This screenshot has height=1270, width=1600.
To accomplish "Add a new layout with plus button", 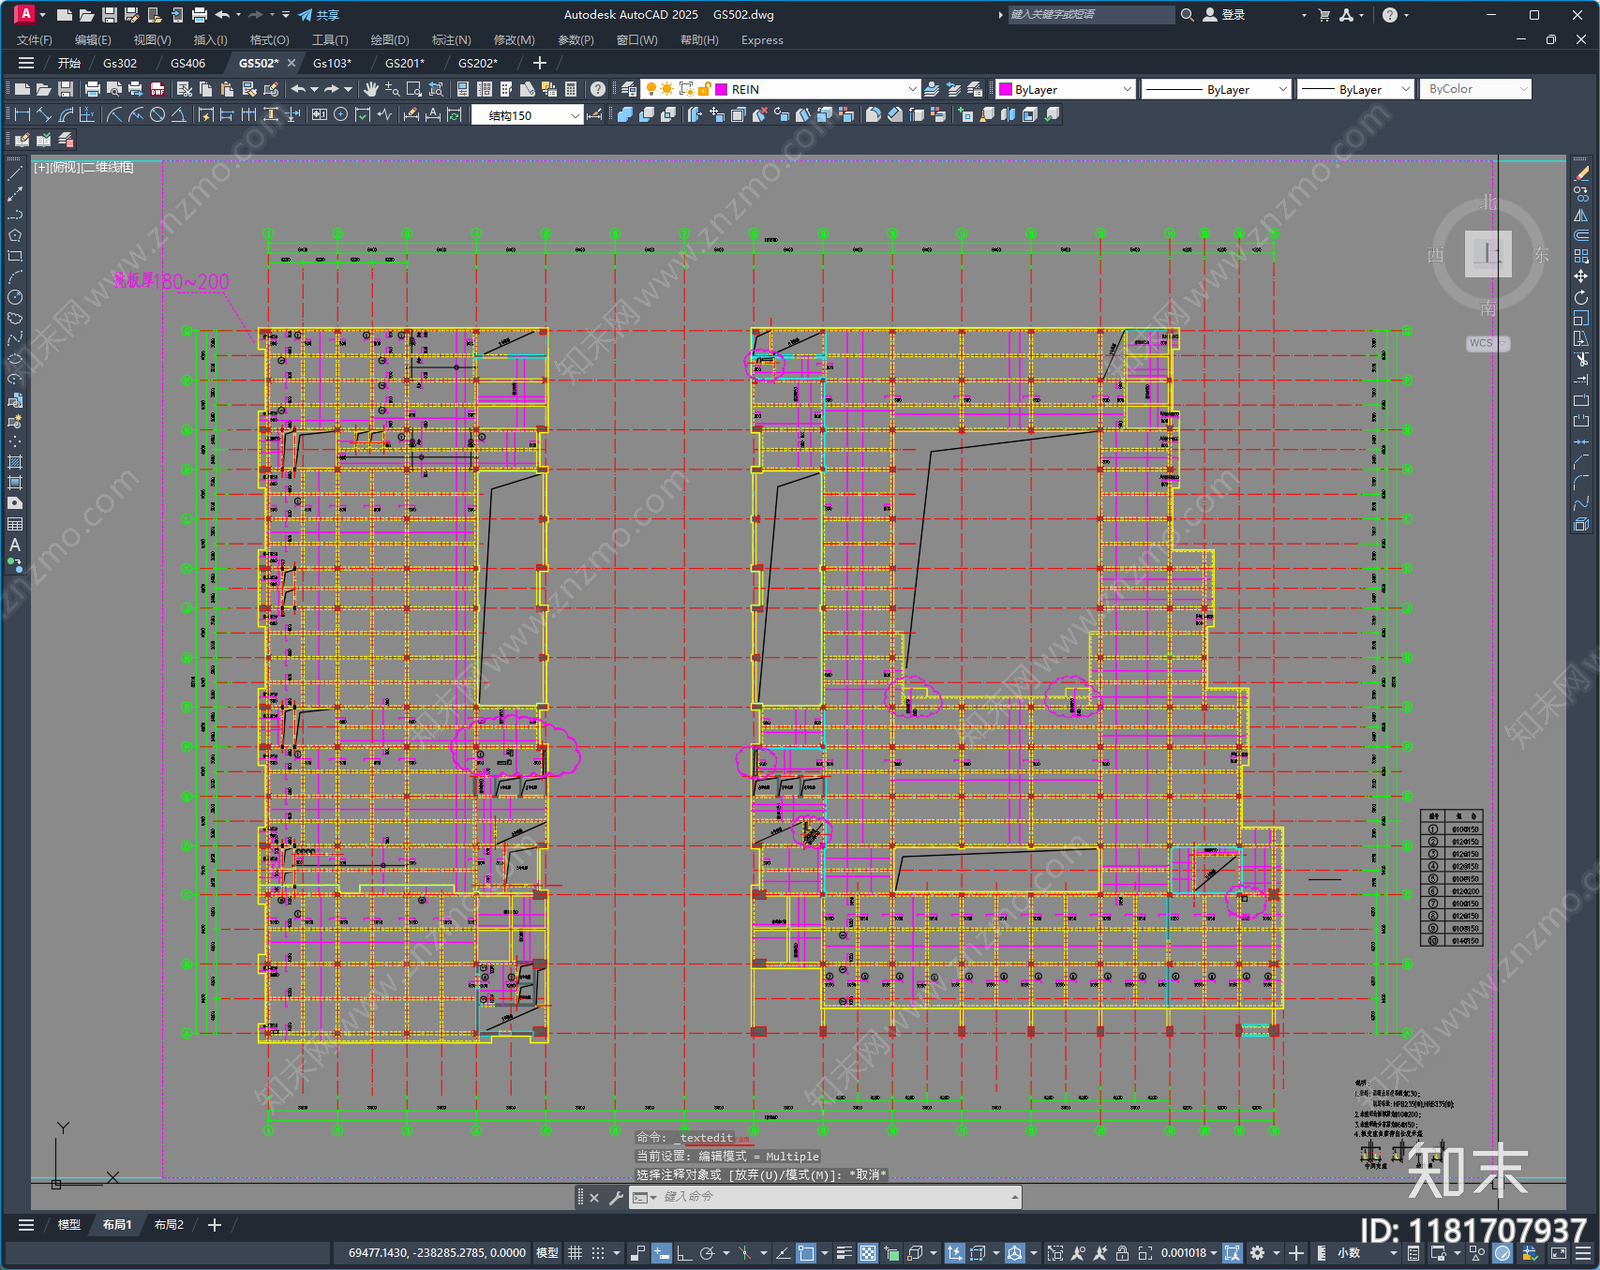I will [214, 1225].
